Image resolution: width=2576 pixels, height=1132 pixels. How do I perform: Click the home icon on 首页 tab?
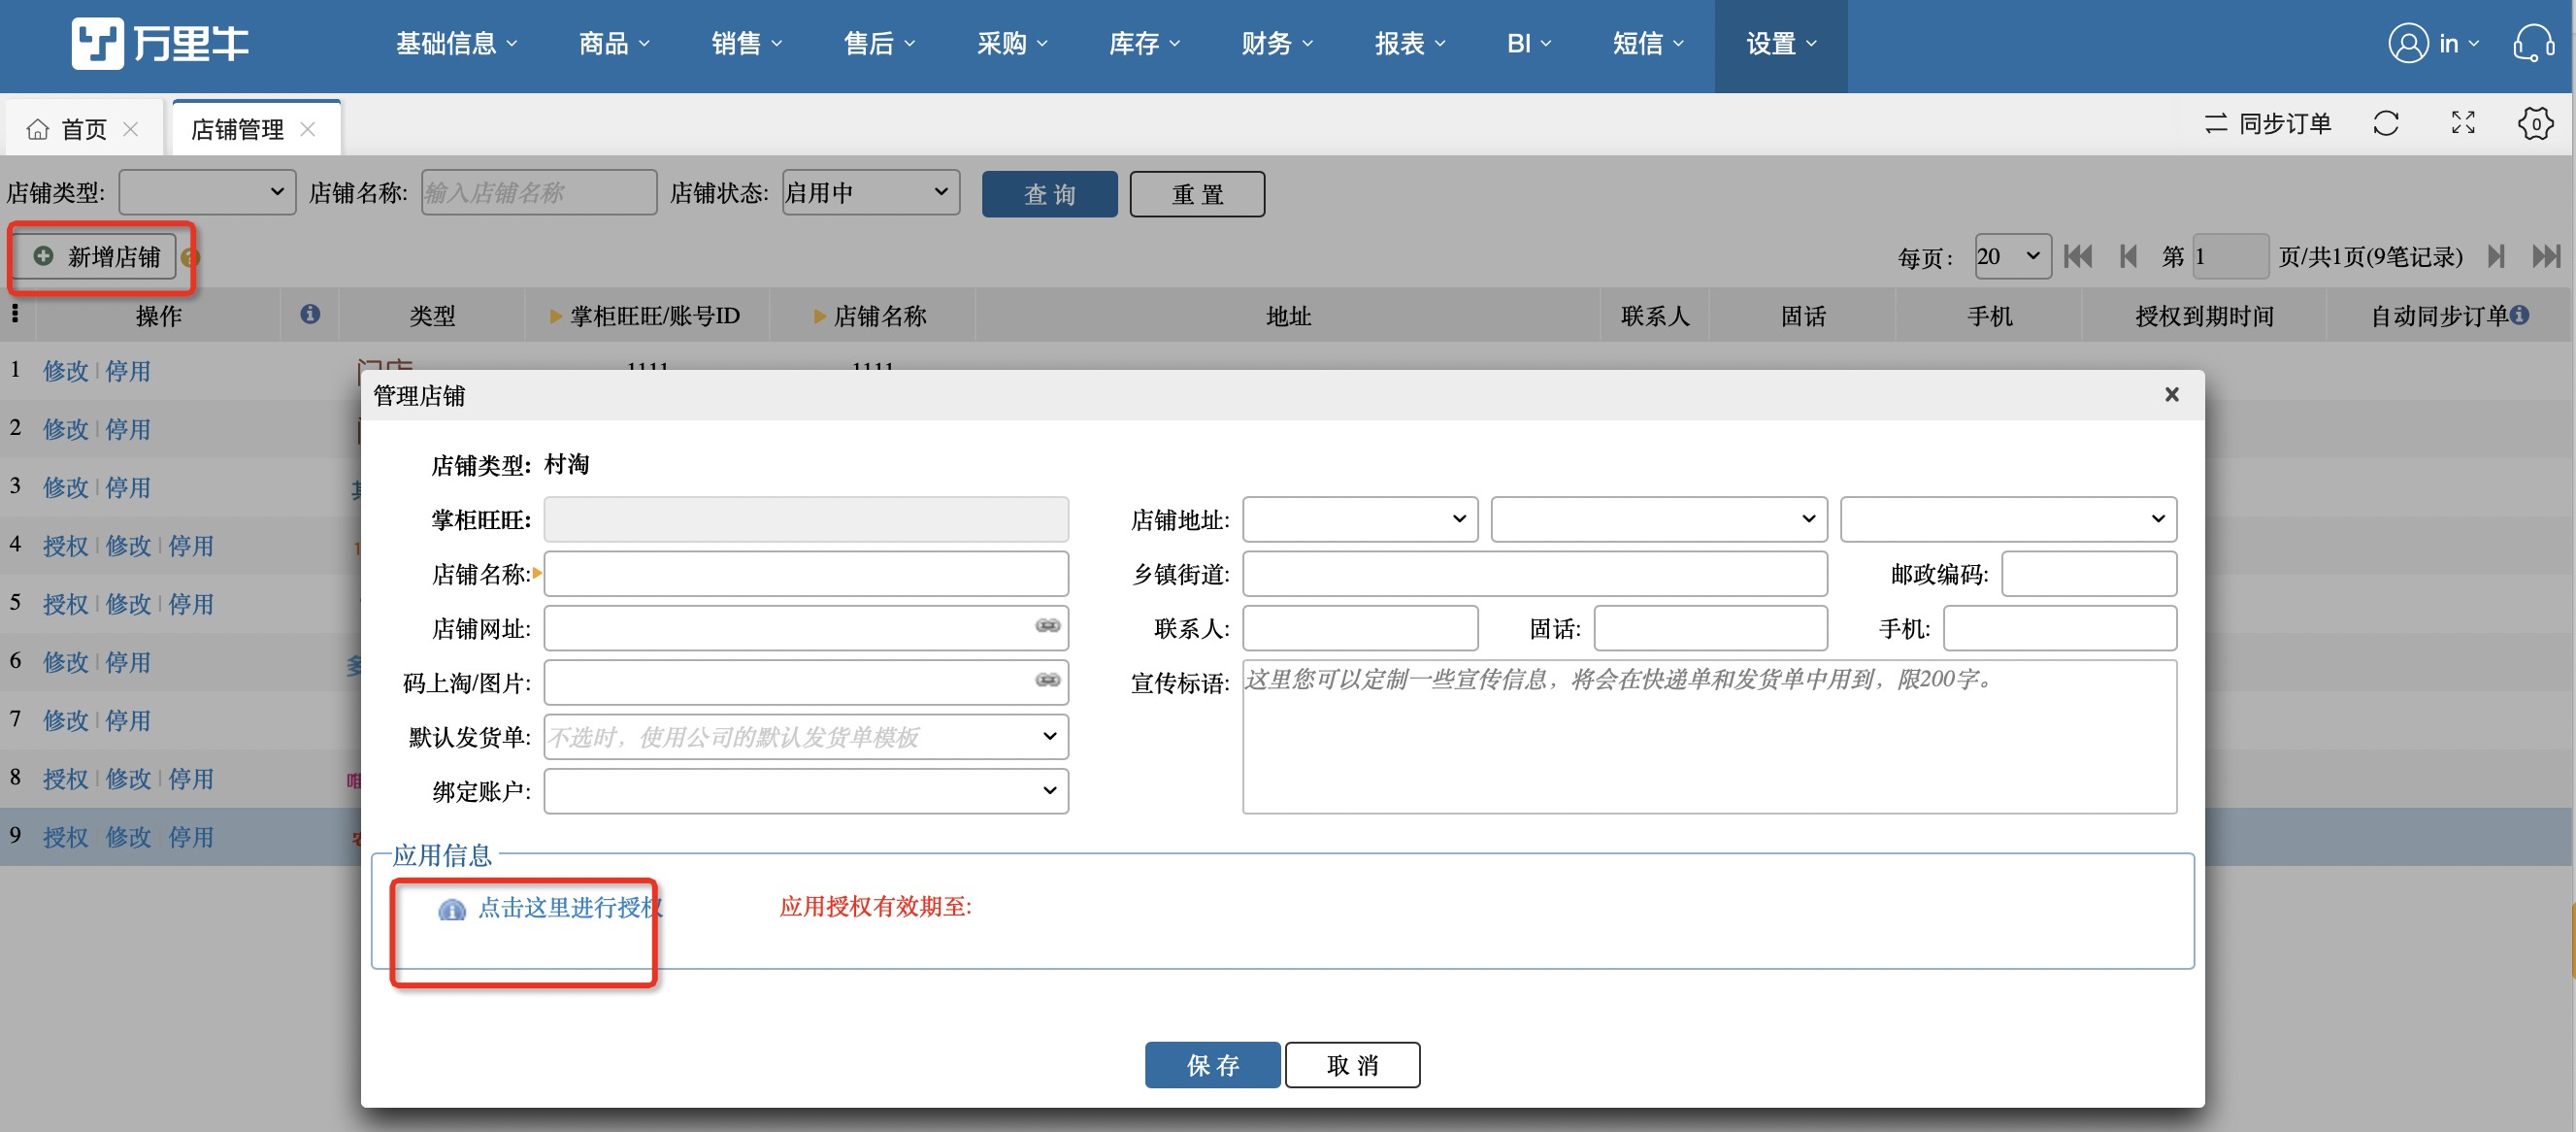click(x=38, y=129)
